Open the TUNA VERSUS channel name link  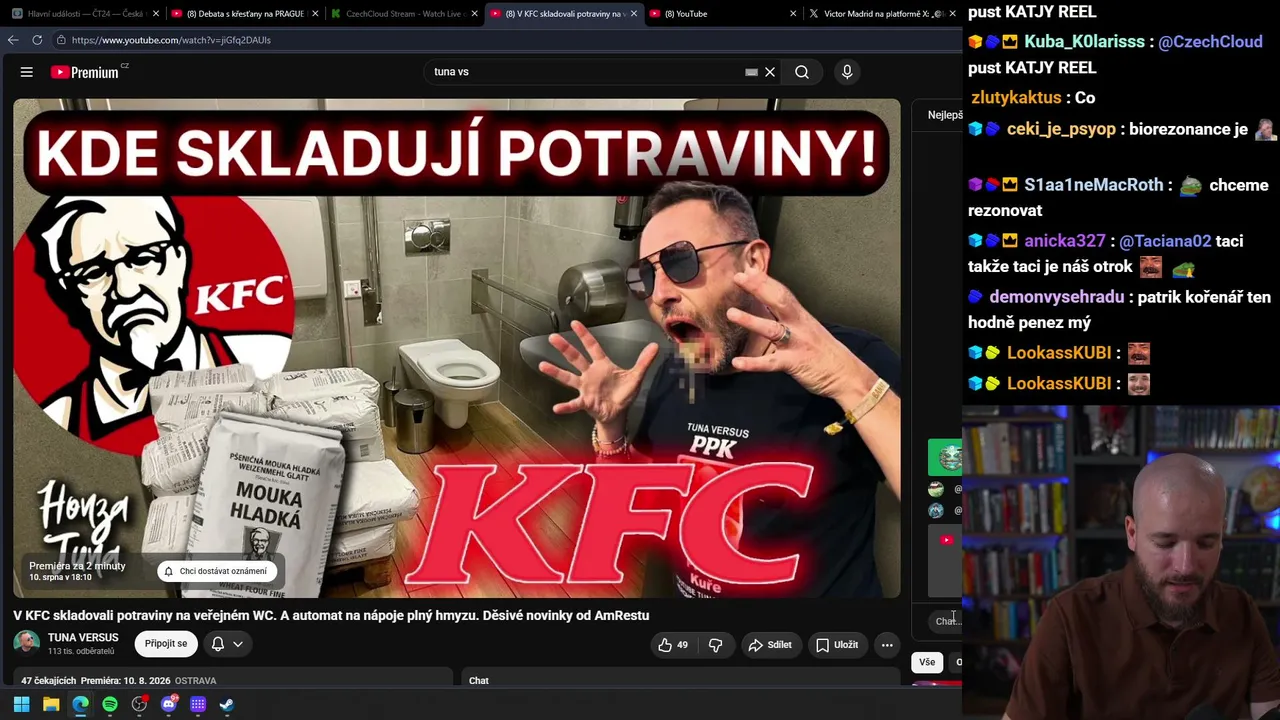[x=83, y=638]
